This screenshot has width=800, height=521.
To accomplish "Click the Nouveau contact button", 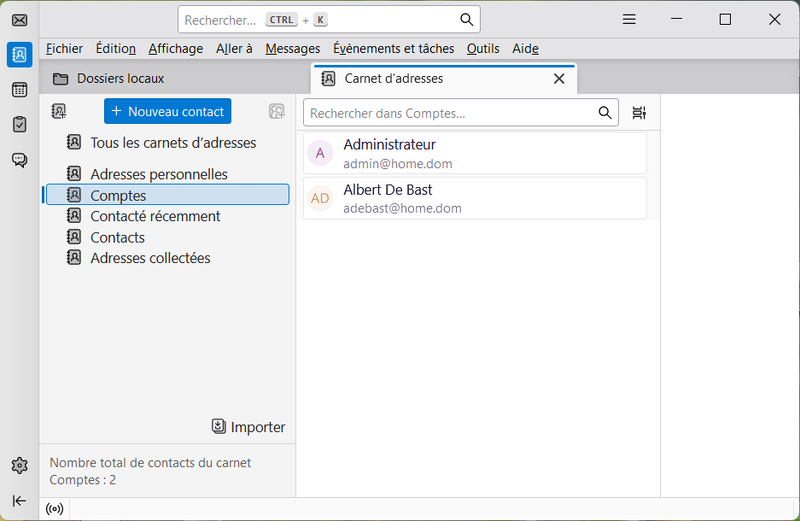I will pos(167,111).
